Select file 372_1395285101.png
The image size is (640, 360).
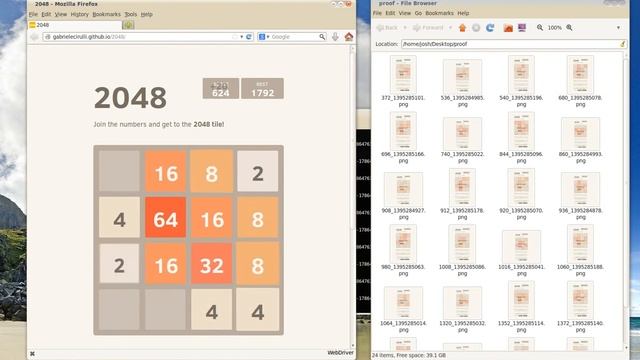[x=403, y=82]
